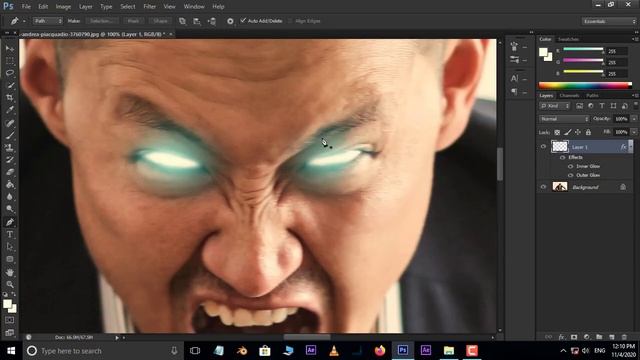
Task: Select the Crop tool
Action: (10, 98)
